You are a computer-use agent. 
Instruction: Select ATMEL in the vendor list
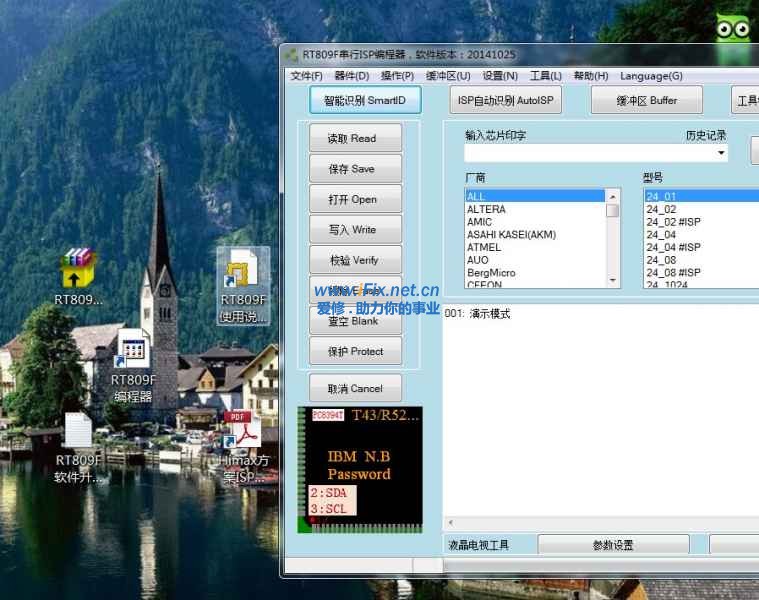coord(535,247)
